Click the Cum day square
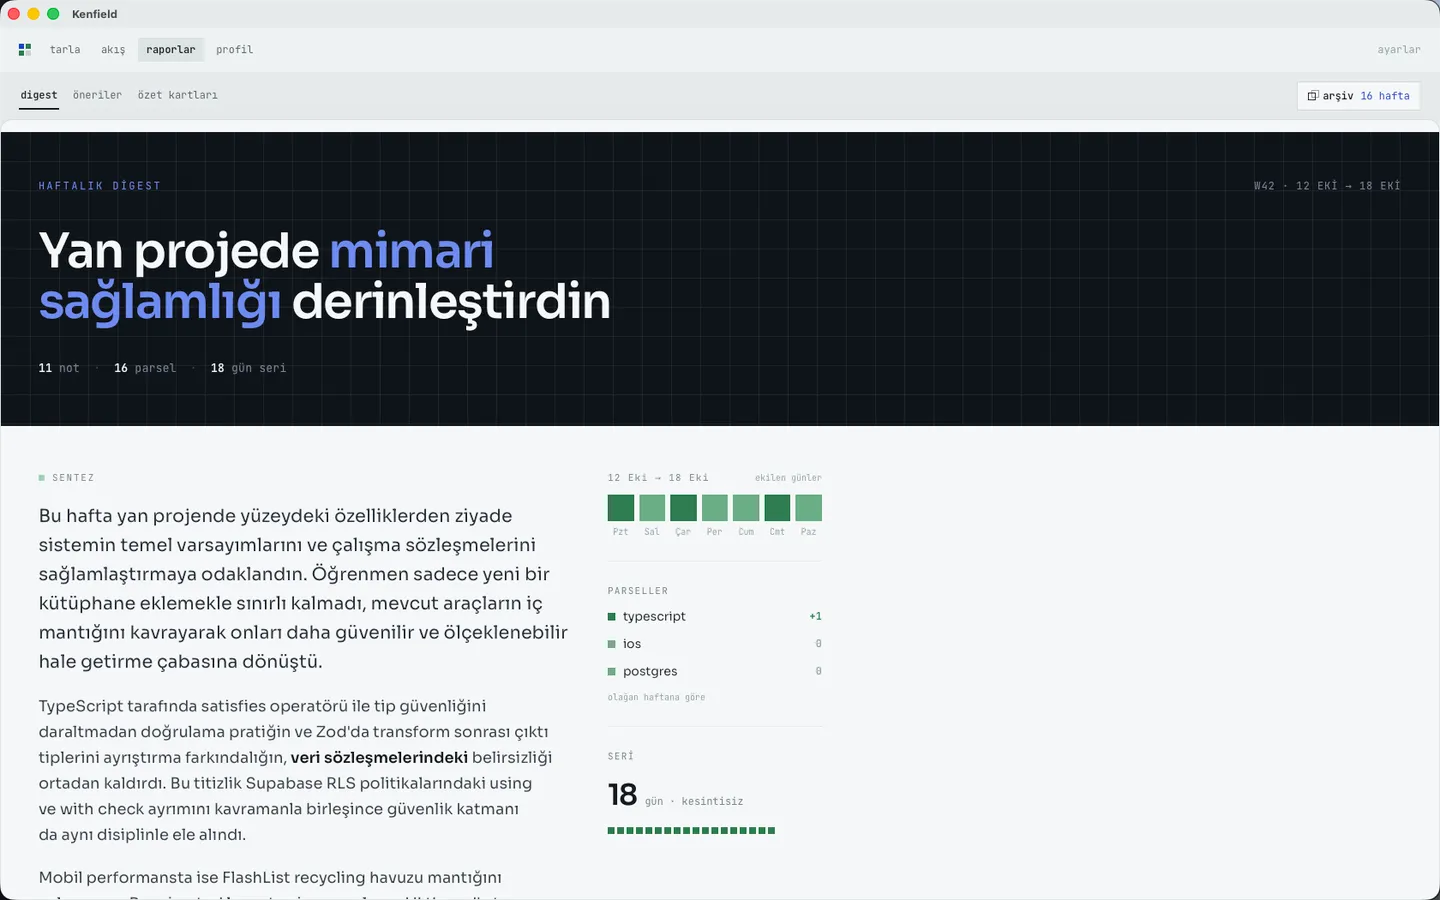 (x=746, y=508)
